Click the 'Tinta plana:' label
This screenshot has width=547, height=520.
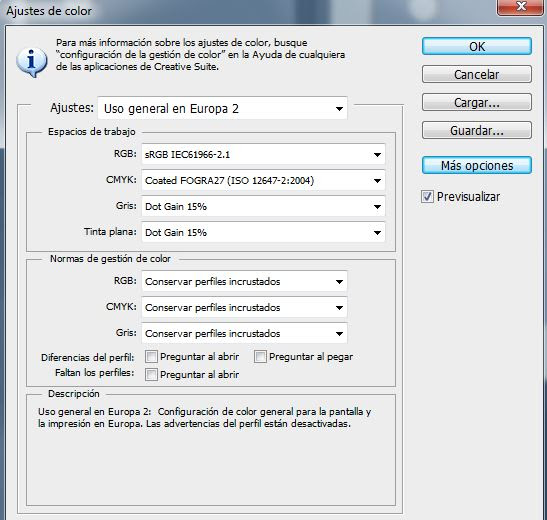point(110,232)
